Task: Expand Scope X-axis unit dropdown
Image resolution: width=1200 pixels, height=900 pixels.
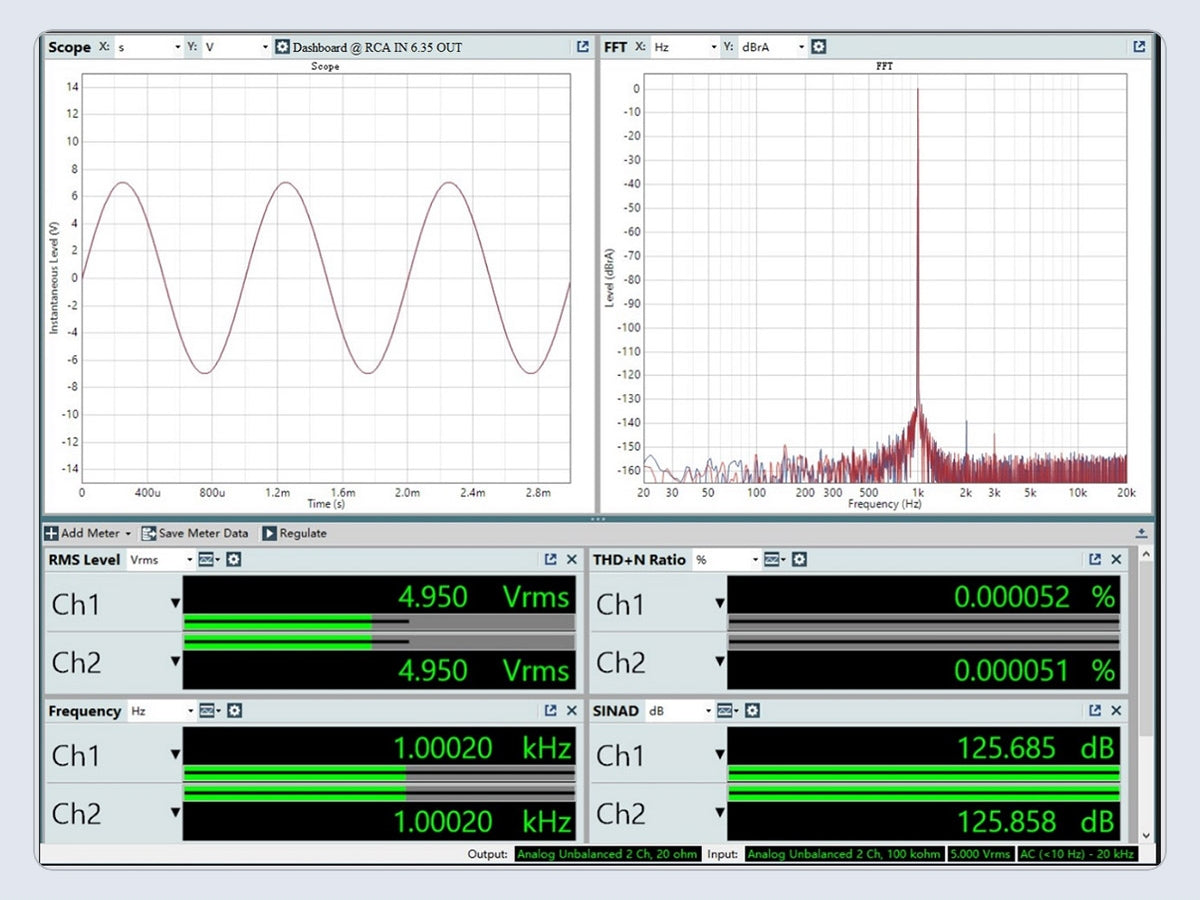Action: (x=149, y=47)
